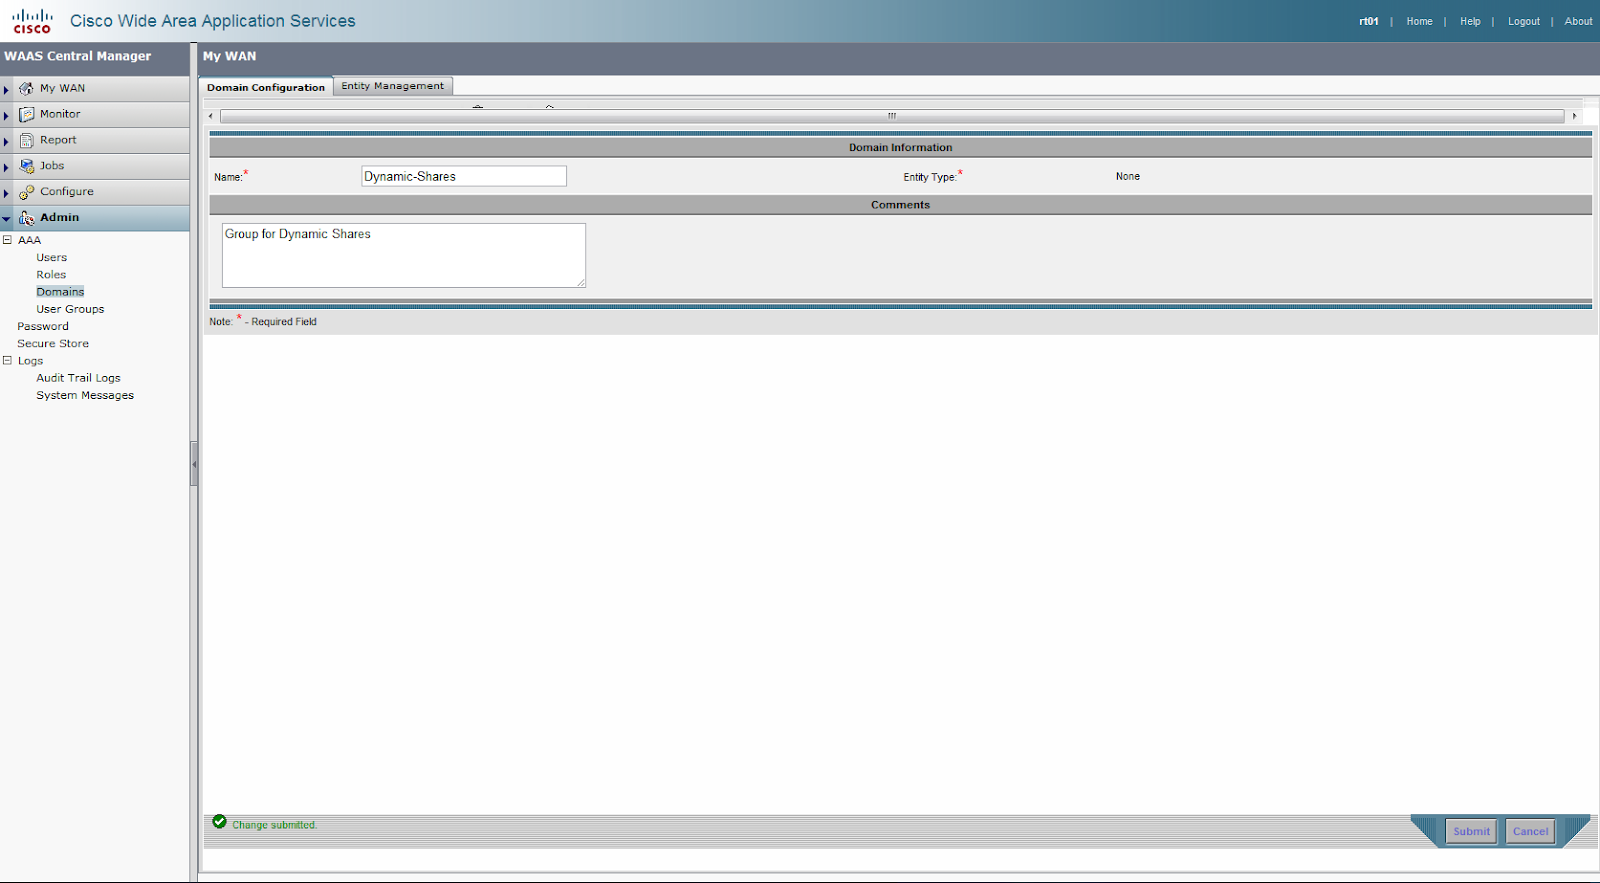Open the Monitor menu

(x=60, y=114)
